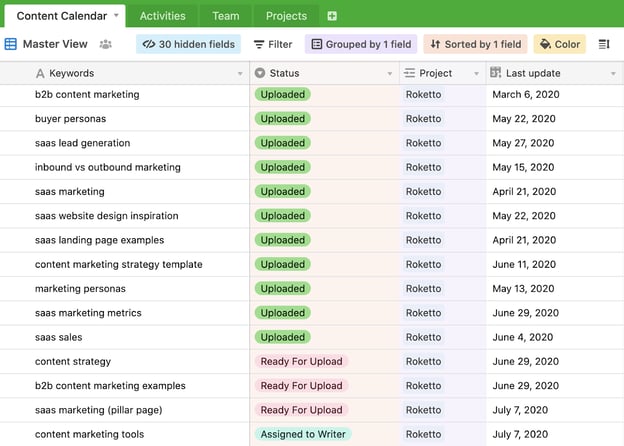Click the Grouped by 1 field button

click(358, 44)
